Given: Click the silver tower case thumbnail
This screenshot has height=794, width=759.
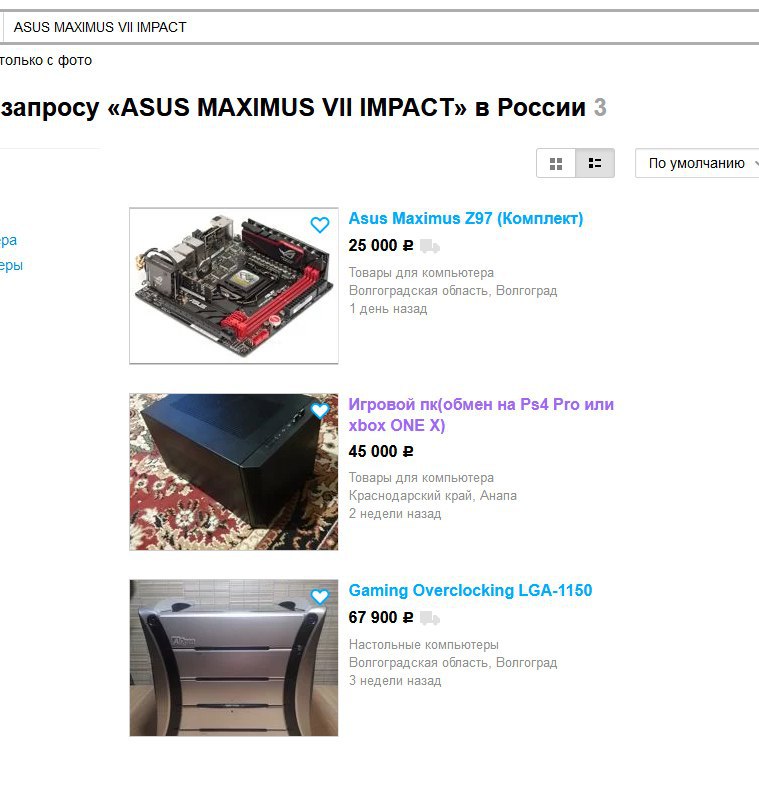Looking at the screenshot, I should click(234, 658).
